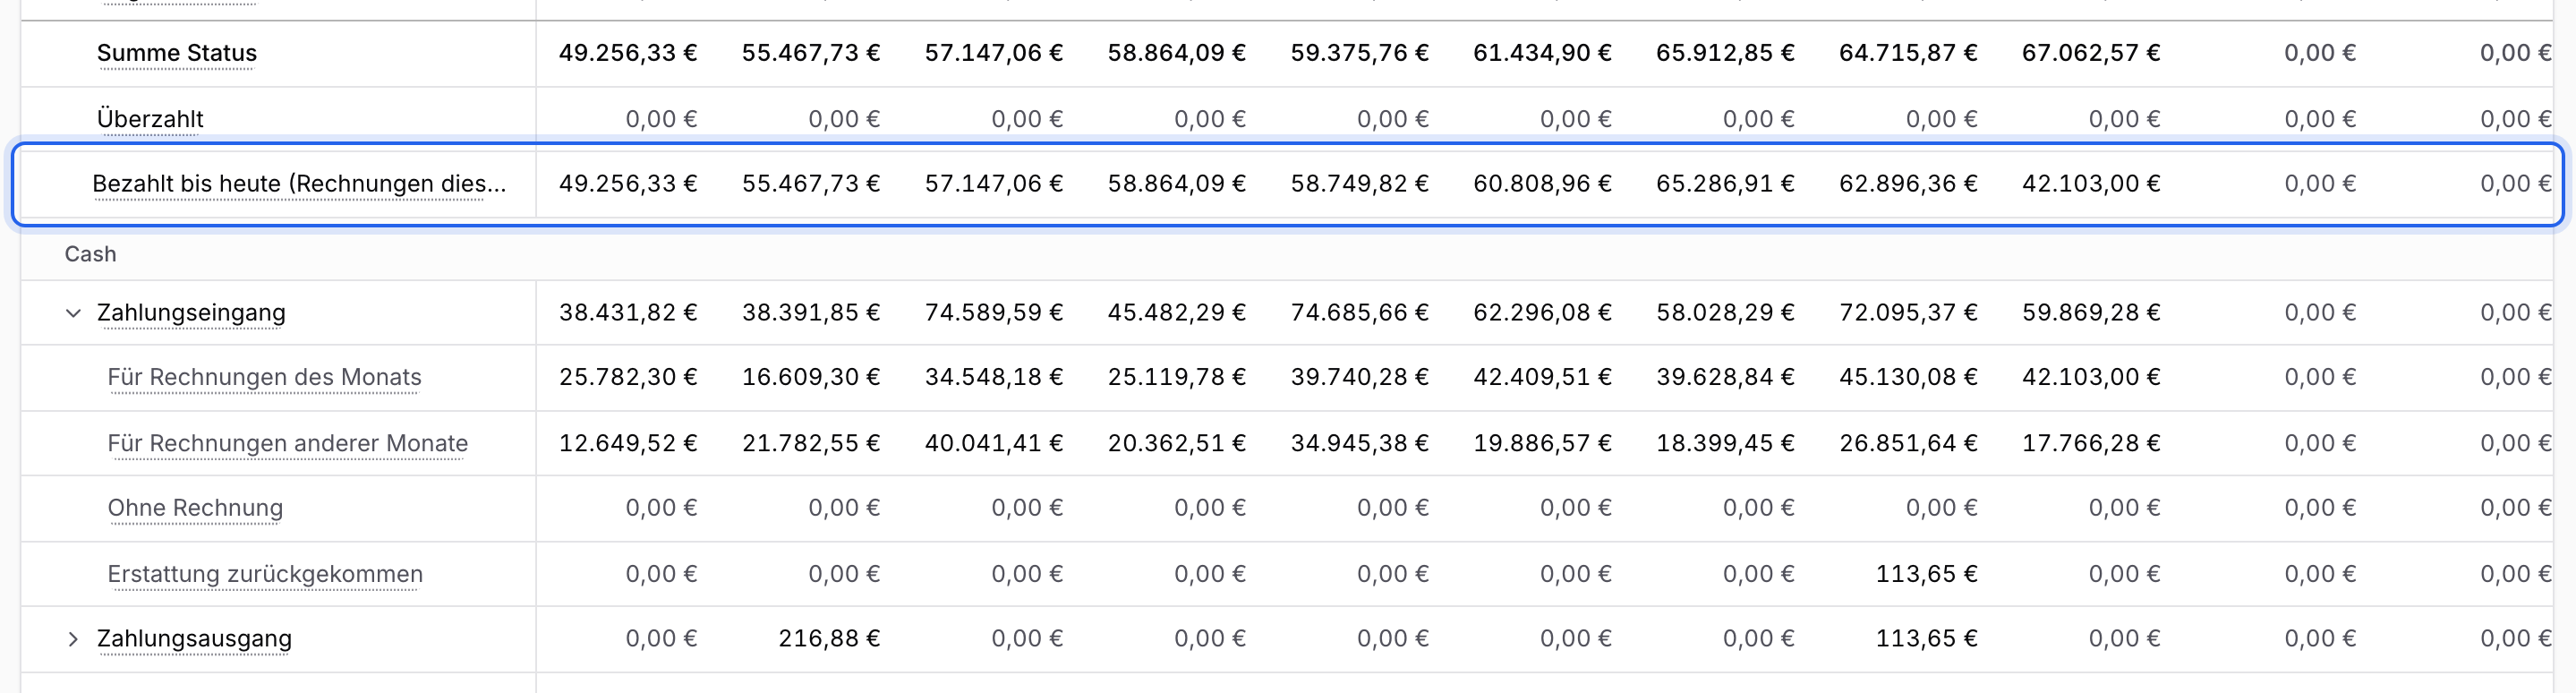Click the Cash section header
Screen dimensions: 2576x693
point(90,254)
